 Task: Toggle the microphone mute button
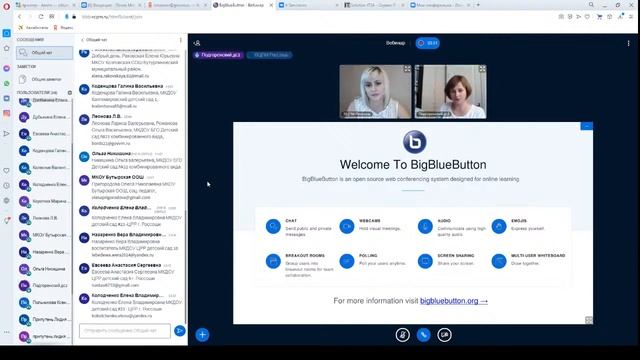[402, 335]
